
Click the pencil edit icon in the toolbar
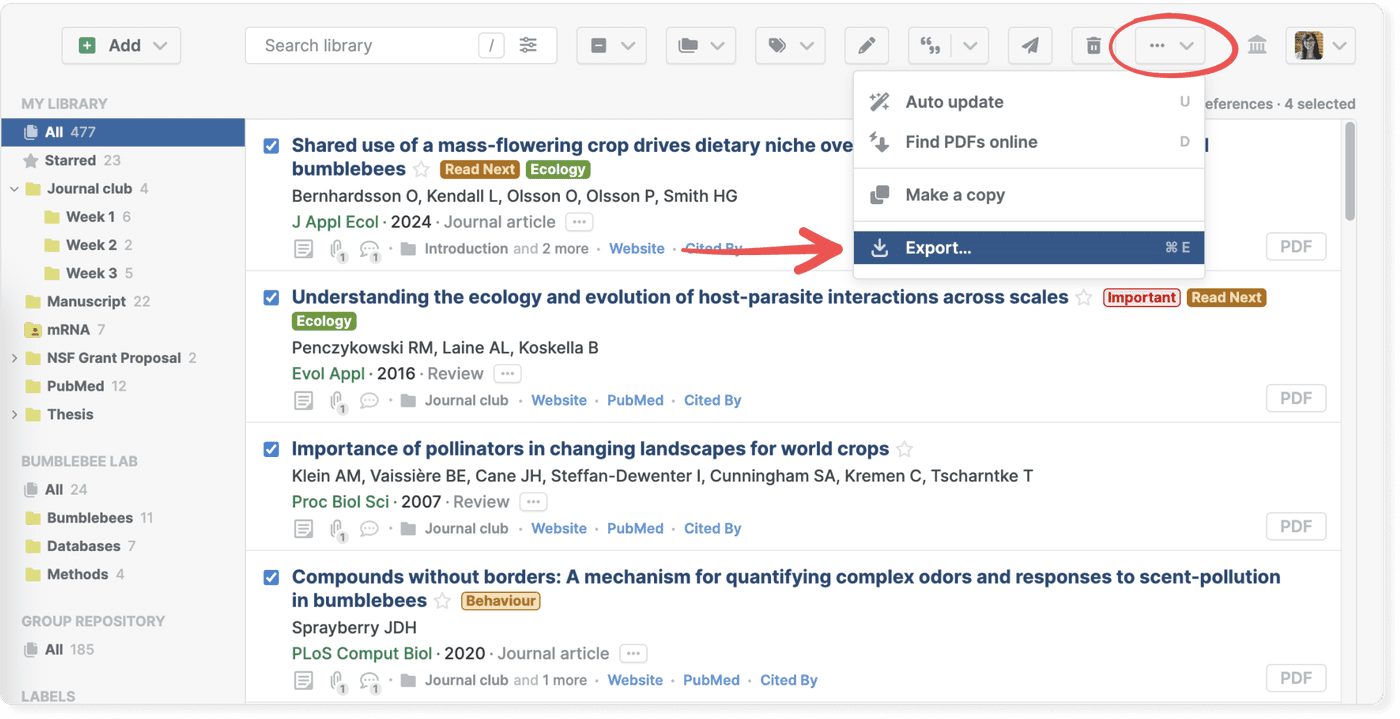coord(866,45)
